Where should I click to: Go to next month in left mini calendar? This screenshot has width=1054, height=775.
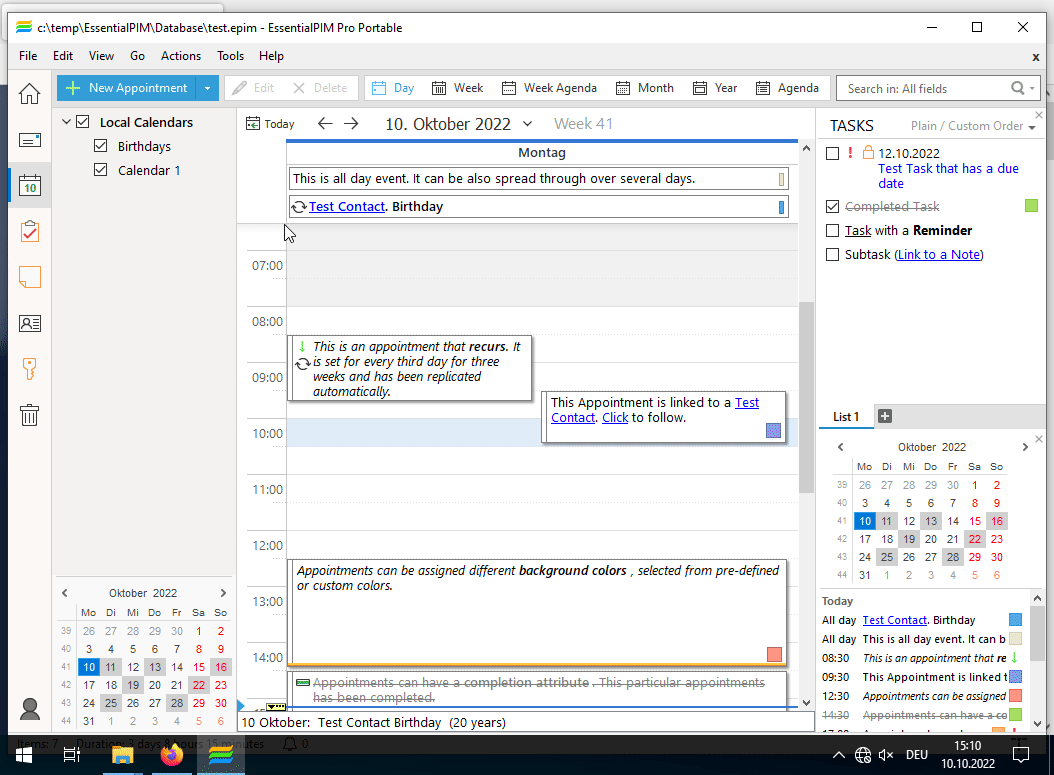(223, 593)
